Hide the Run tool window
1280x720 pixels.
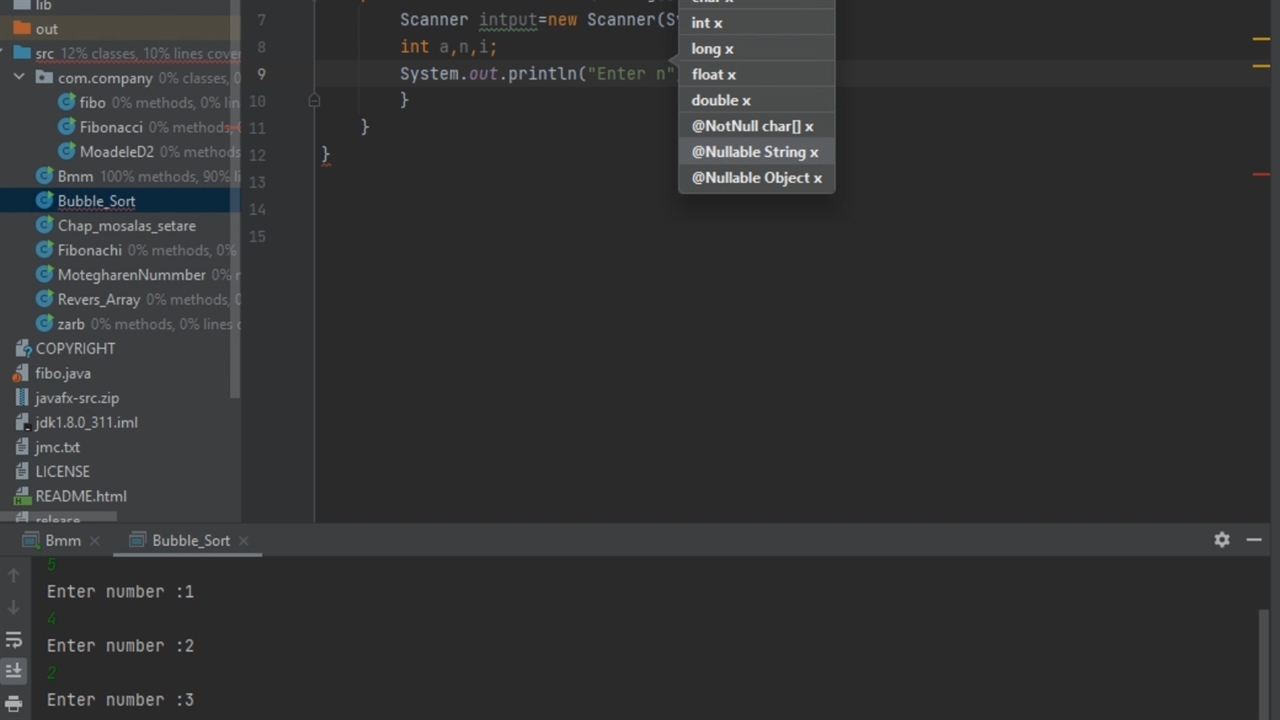(x=1254, y=540)
